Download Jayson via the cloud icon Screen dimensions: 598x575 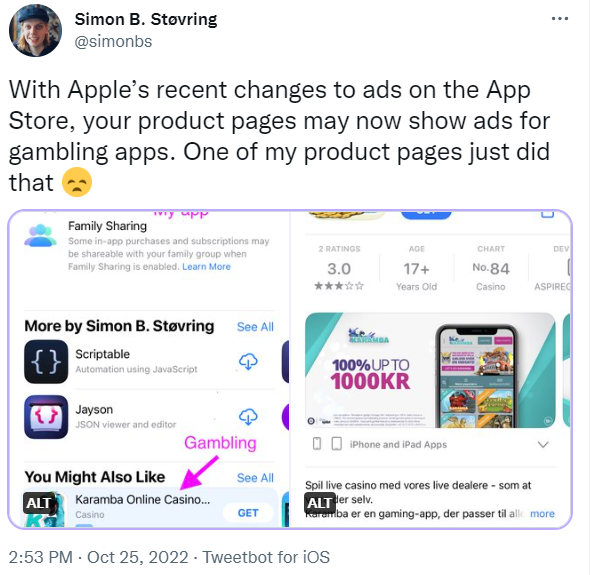(x=248, y=417)
